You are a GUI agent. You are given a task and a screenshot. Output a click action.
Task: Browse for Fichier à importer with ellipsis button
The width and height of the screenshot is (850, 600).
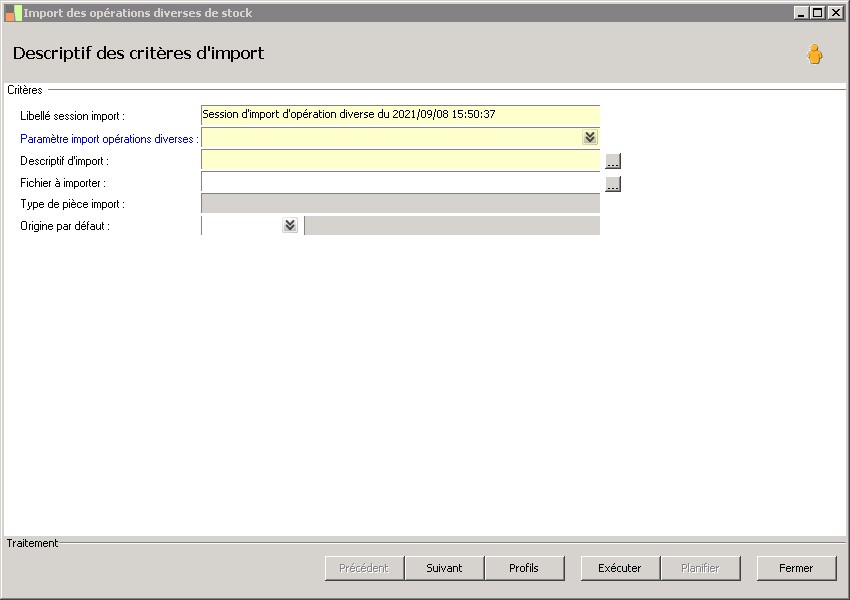click(613, 184)
